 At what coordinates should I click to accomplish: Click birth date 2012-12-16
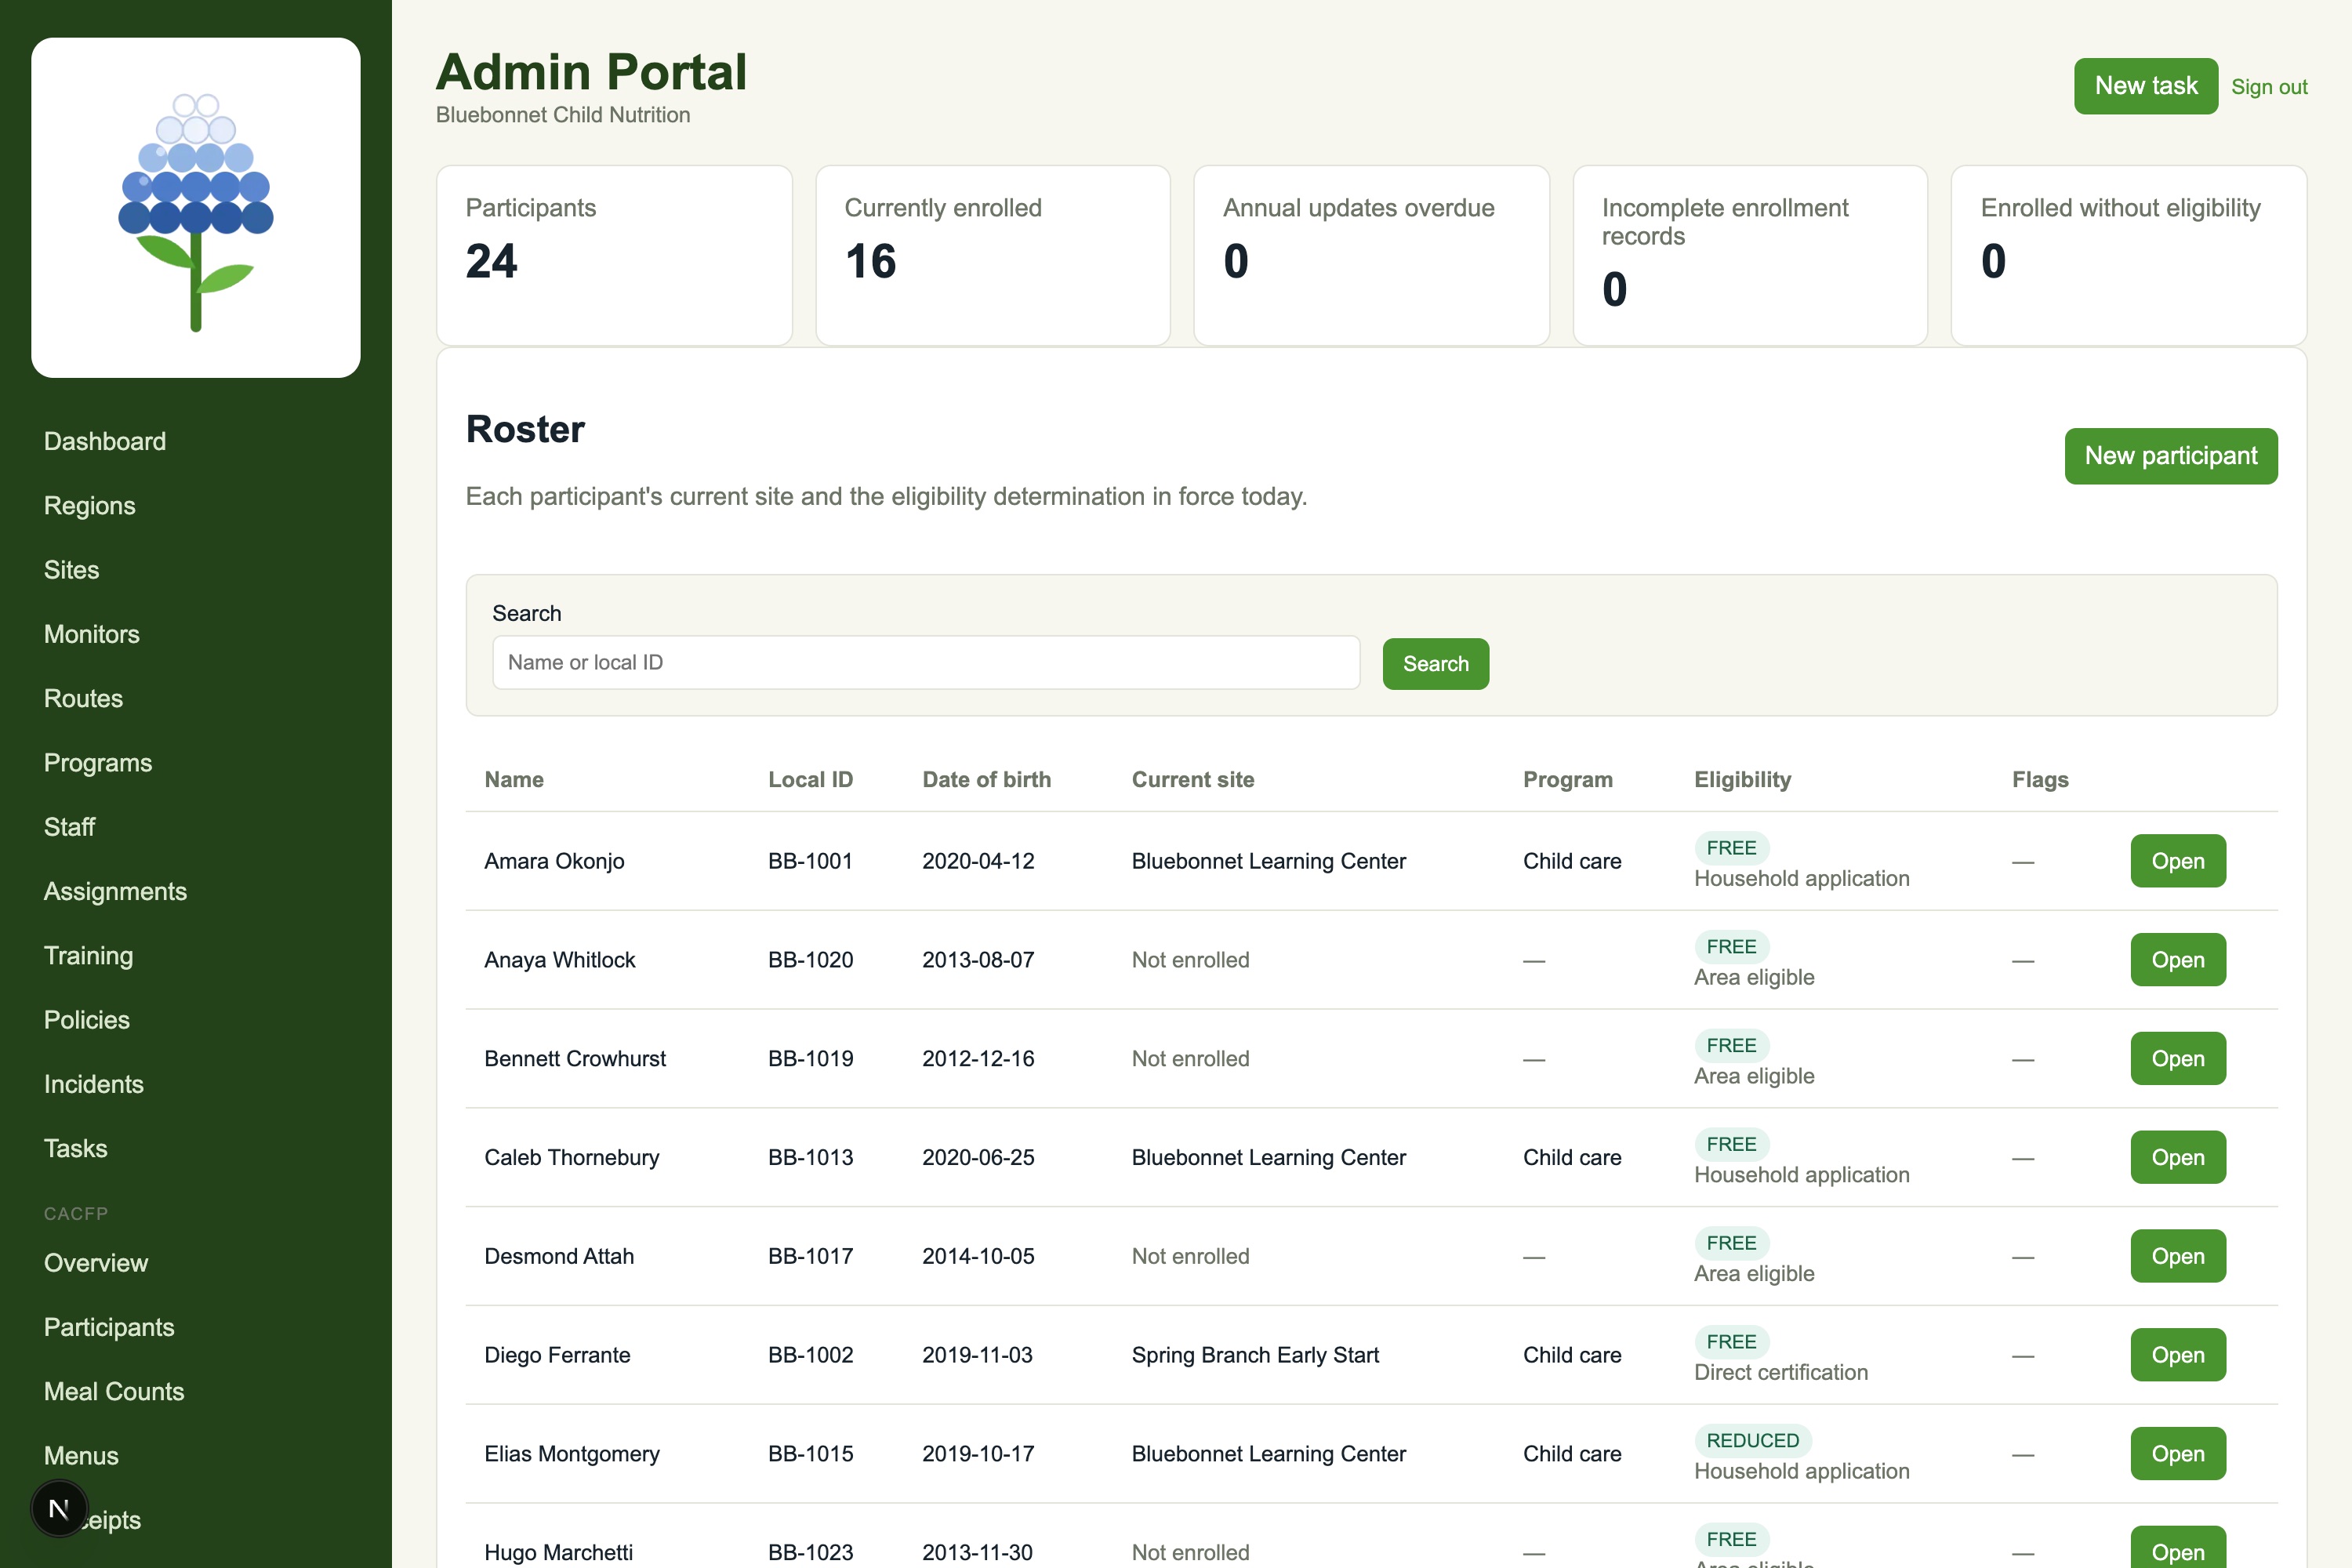click(x=978, y=1058)
